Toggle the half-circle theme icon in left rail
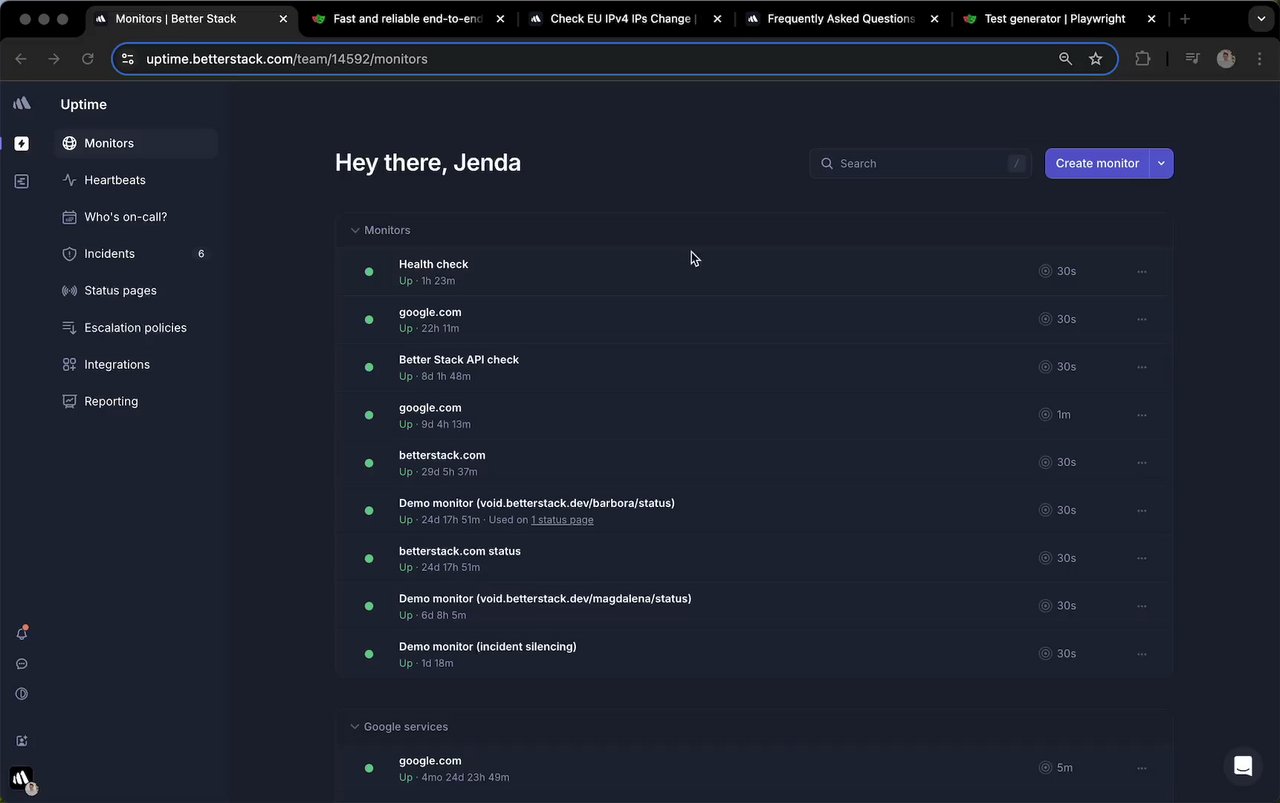The height and width of the screenshot is (803, 1280). tap(22, 694)
